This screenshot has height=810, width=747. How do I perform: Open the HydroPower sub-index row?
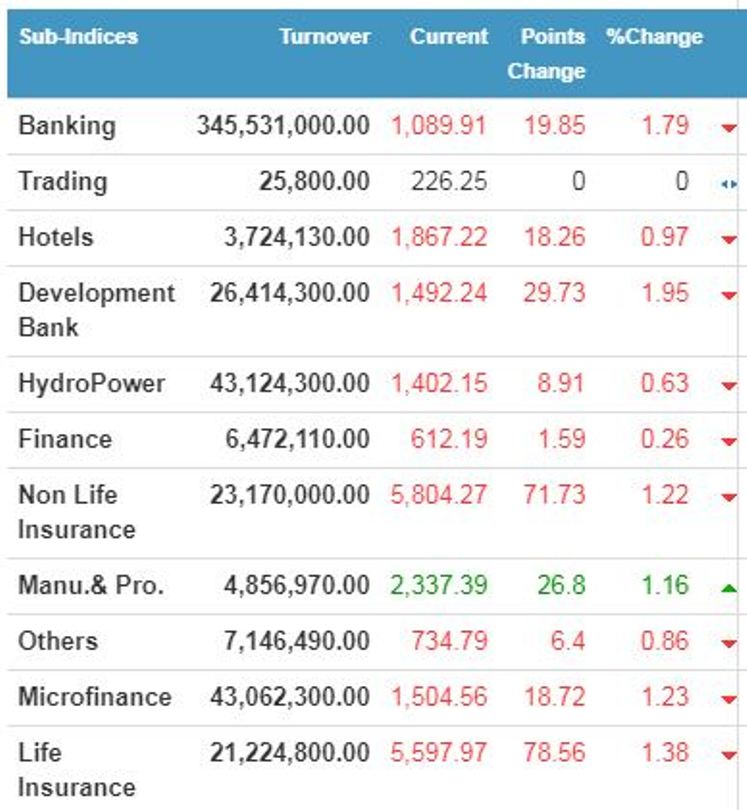pyautogui.click(x=91, y=384)
